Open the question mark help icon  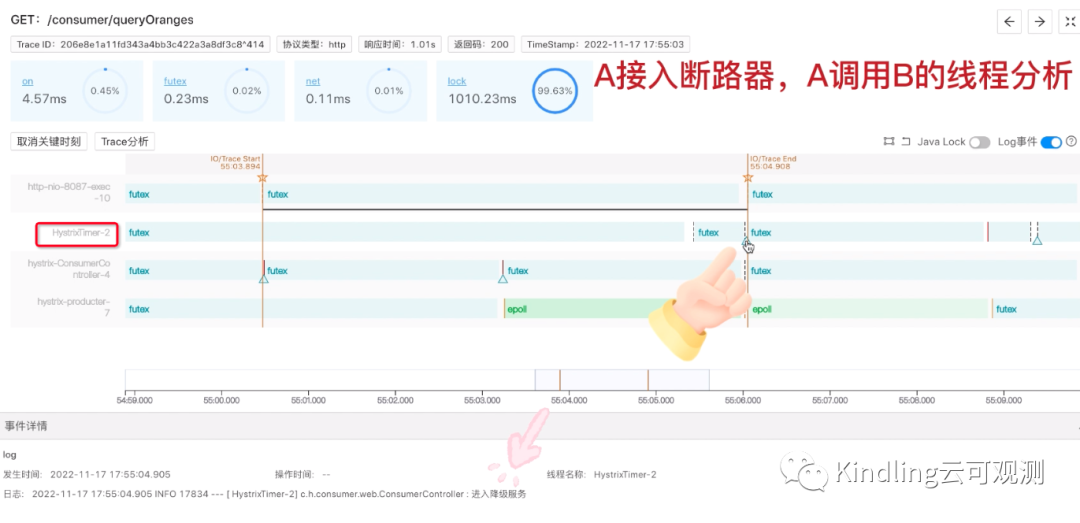1071,141
